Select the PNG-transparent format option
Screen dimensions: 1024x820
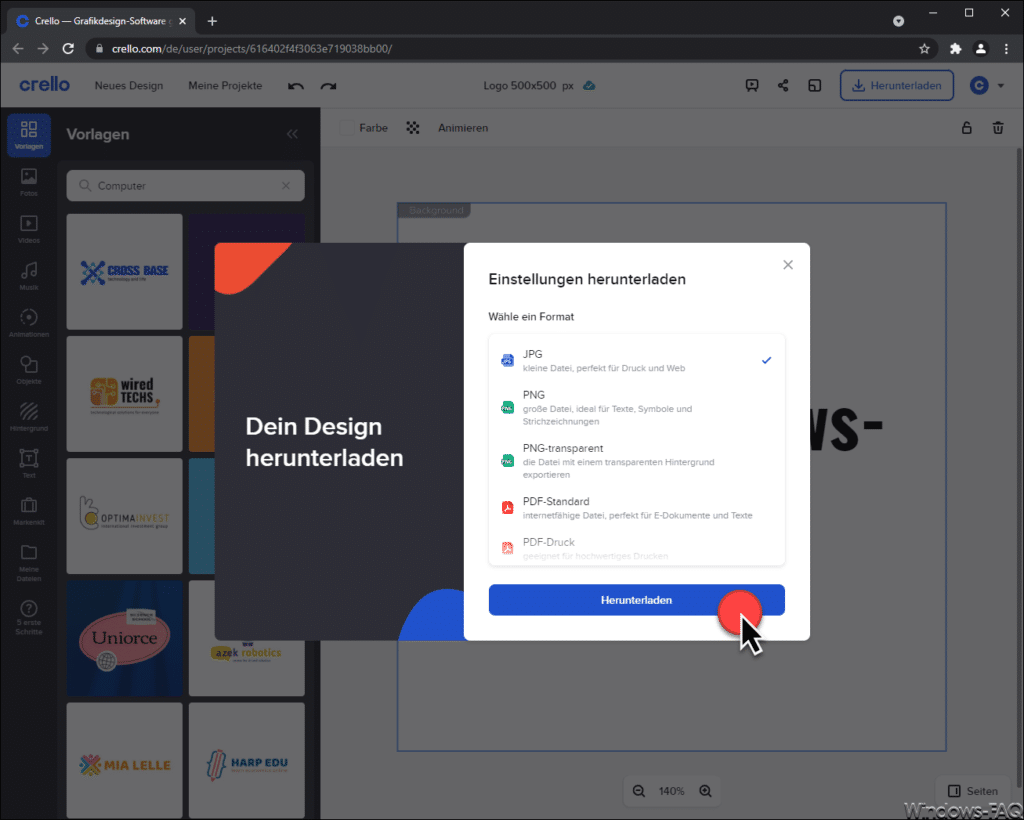coord(637,461)
